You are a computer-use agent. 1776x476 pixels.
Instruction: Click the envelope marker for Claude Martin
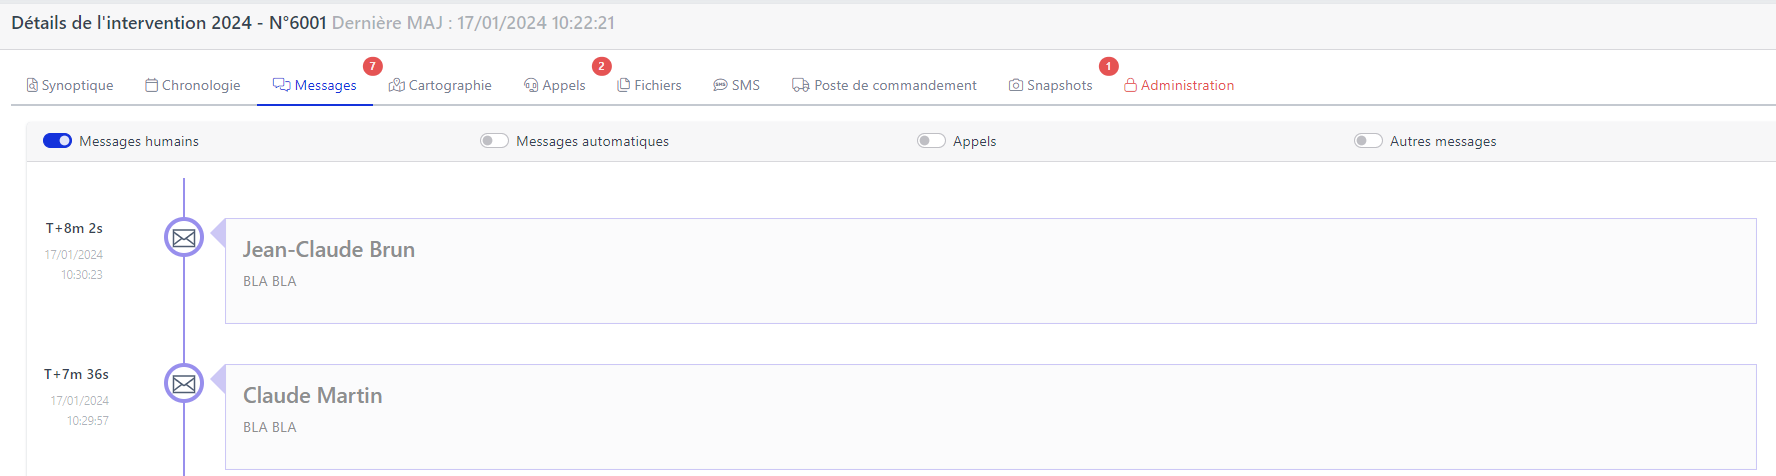[184, 384]
